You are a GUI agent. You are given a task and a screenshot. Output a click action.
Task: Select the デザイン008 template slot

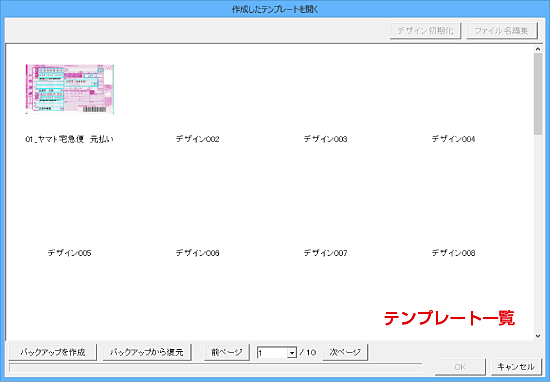[x=453, y=253]
